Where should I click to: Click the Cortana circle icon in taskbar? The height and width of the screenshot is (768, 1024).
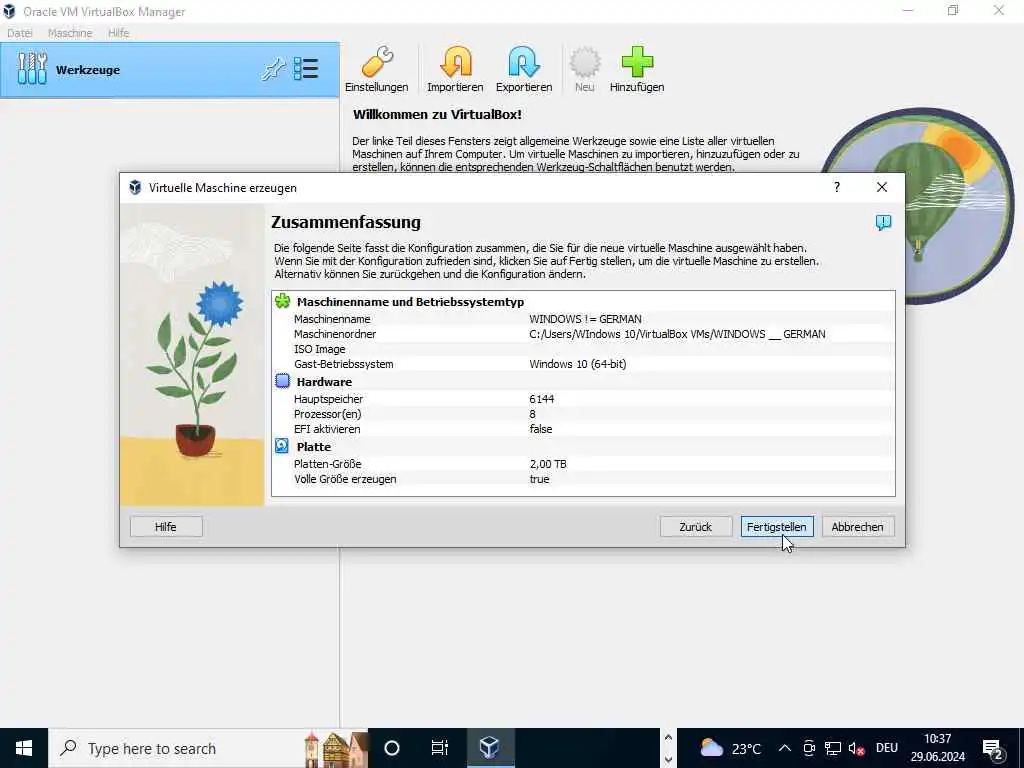[392, 748]
